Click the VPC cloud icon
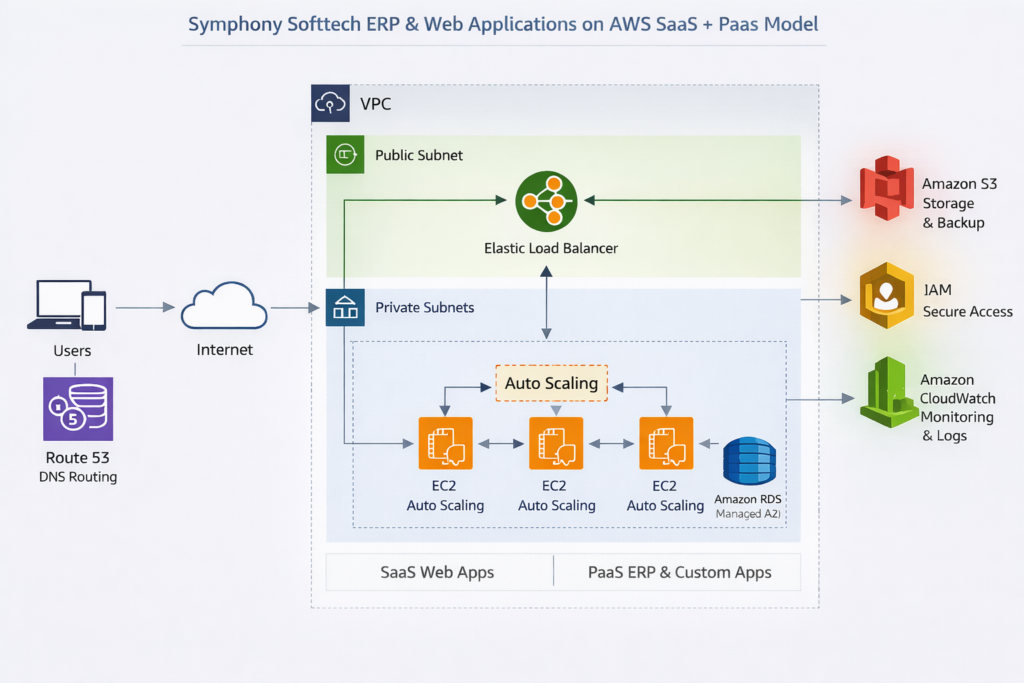Image resolution: width=1024 pixels, height=683 pixels. pos(330,103)
